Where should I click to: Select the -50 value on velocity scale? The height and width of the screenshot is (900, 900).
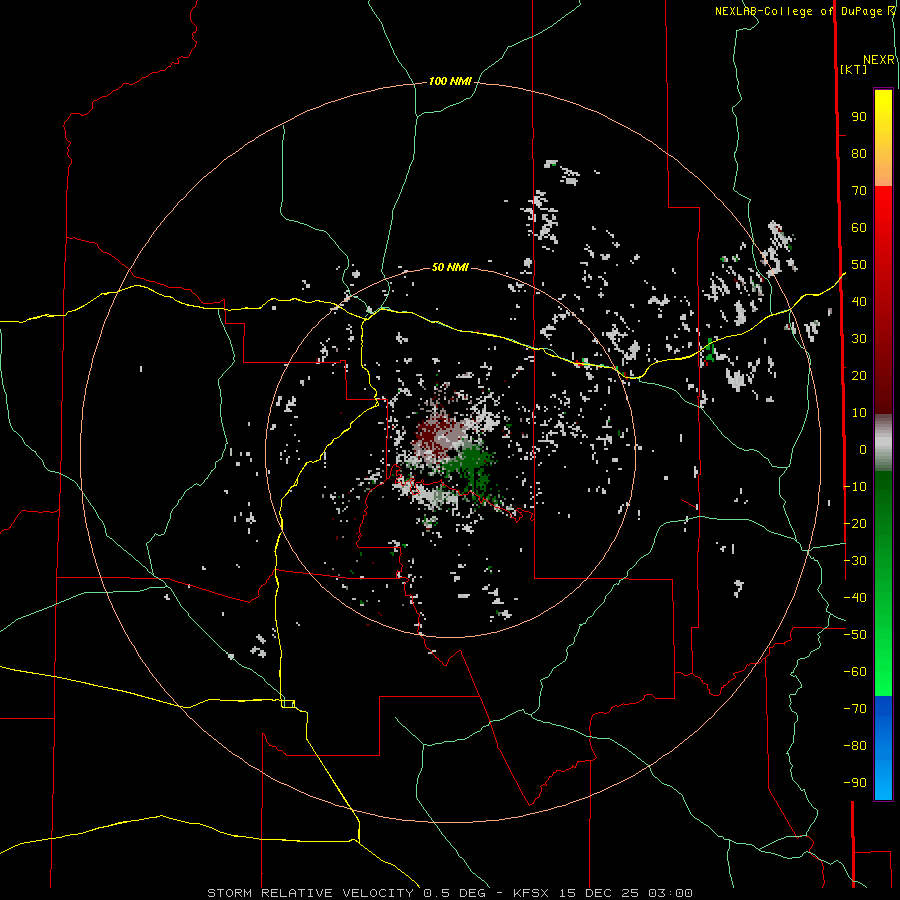click(x=855, y=635)
